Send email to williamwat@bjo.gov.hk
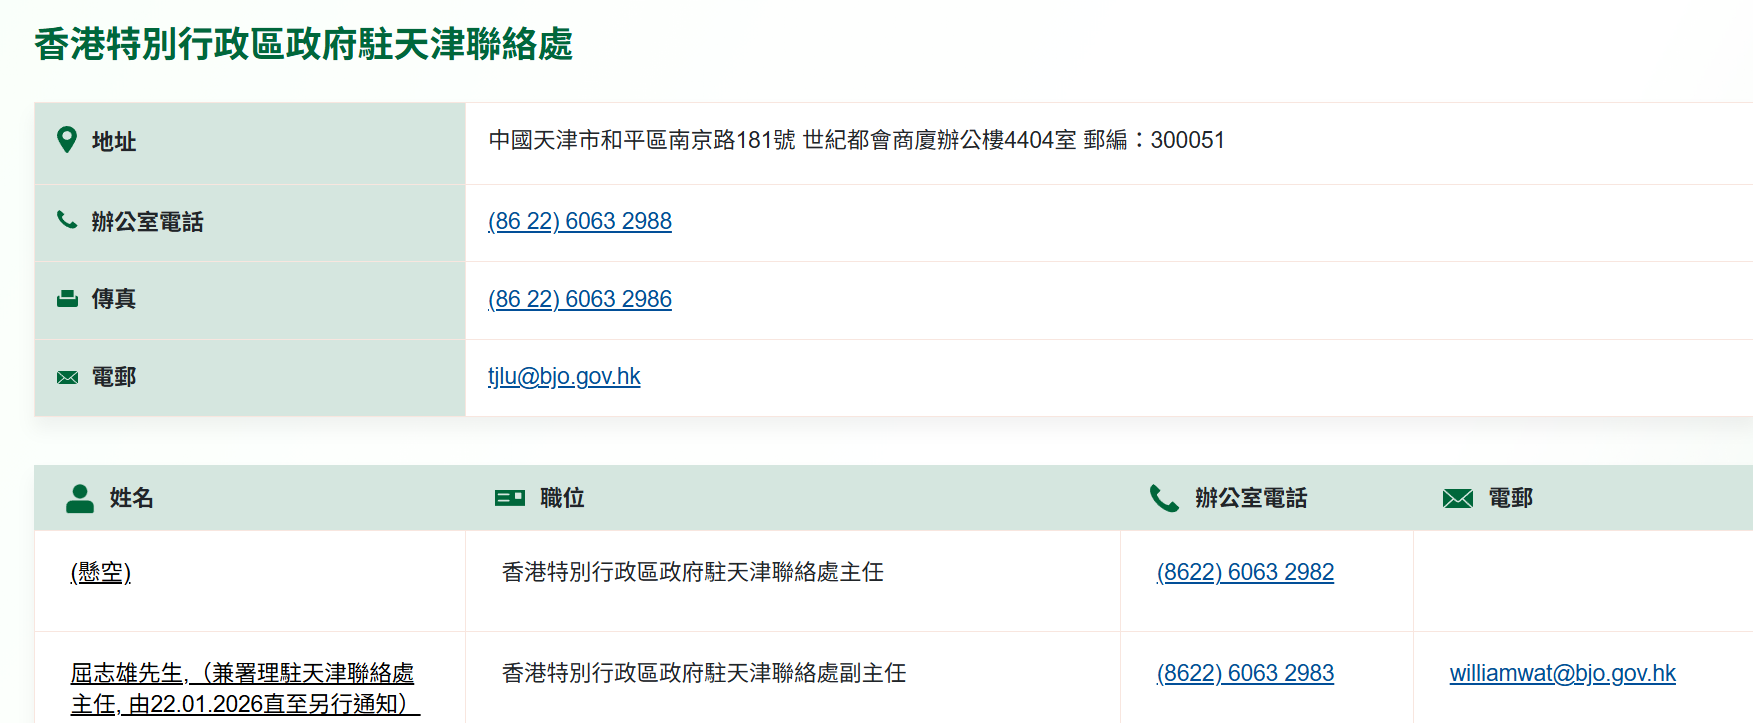 (1562, 673)
